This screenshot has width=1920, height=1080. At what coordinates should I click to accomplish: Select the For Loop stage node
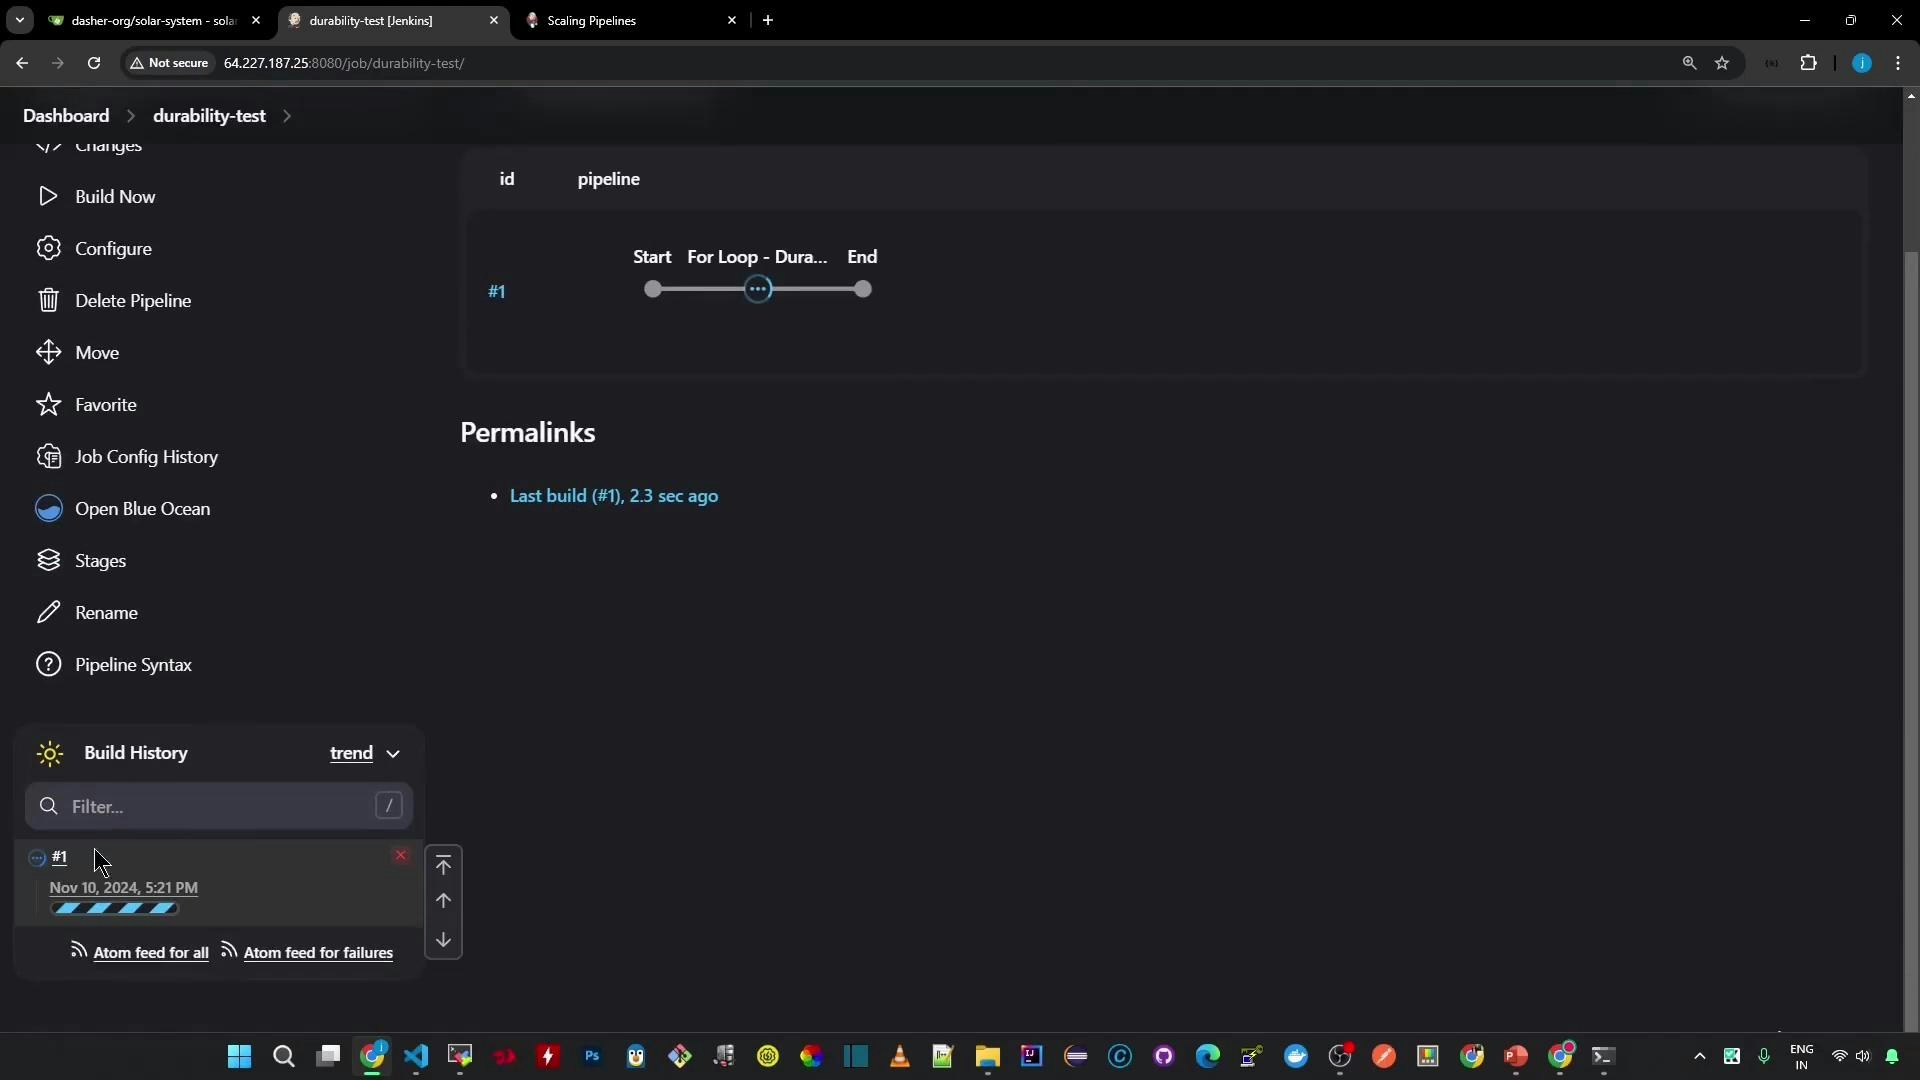[758, 290]
